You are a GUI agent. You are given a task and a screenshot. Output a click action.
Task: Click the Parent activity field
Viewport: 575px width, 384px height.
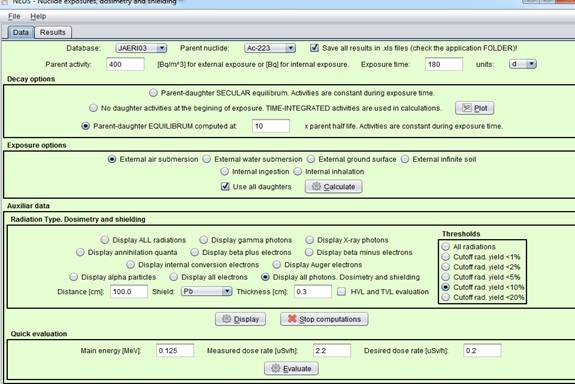(x=125, y=64)
